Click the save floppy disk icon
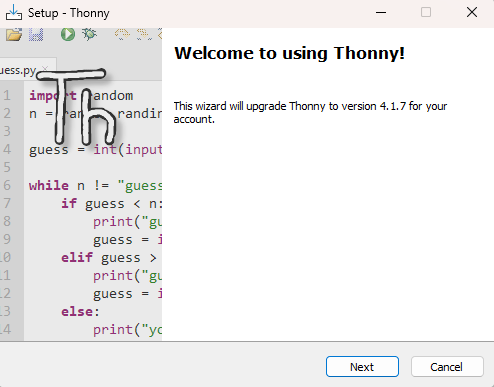Screen dimensions: 494x387 click(36, 34)
